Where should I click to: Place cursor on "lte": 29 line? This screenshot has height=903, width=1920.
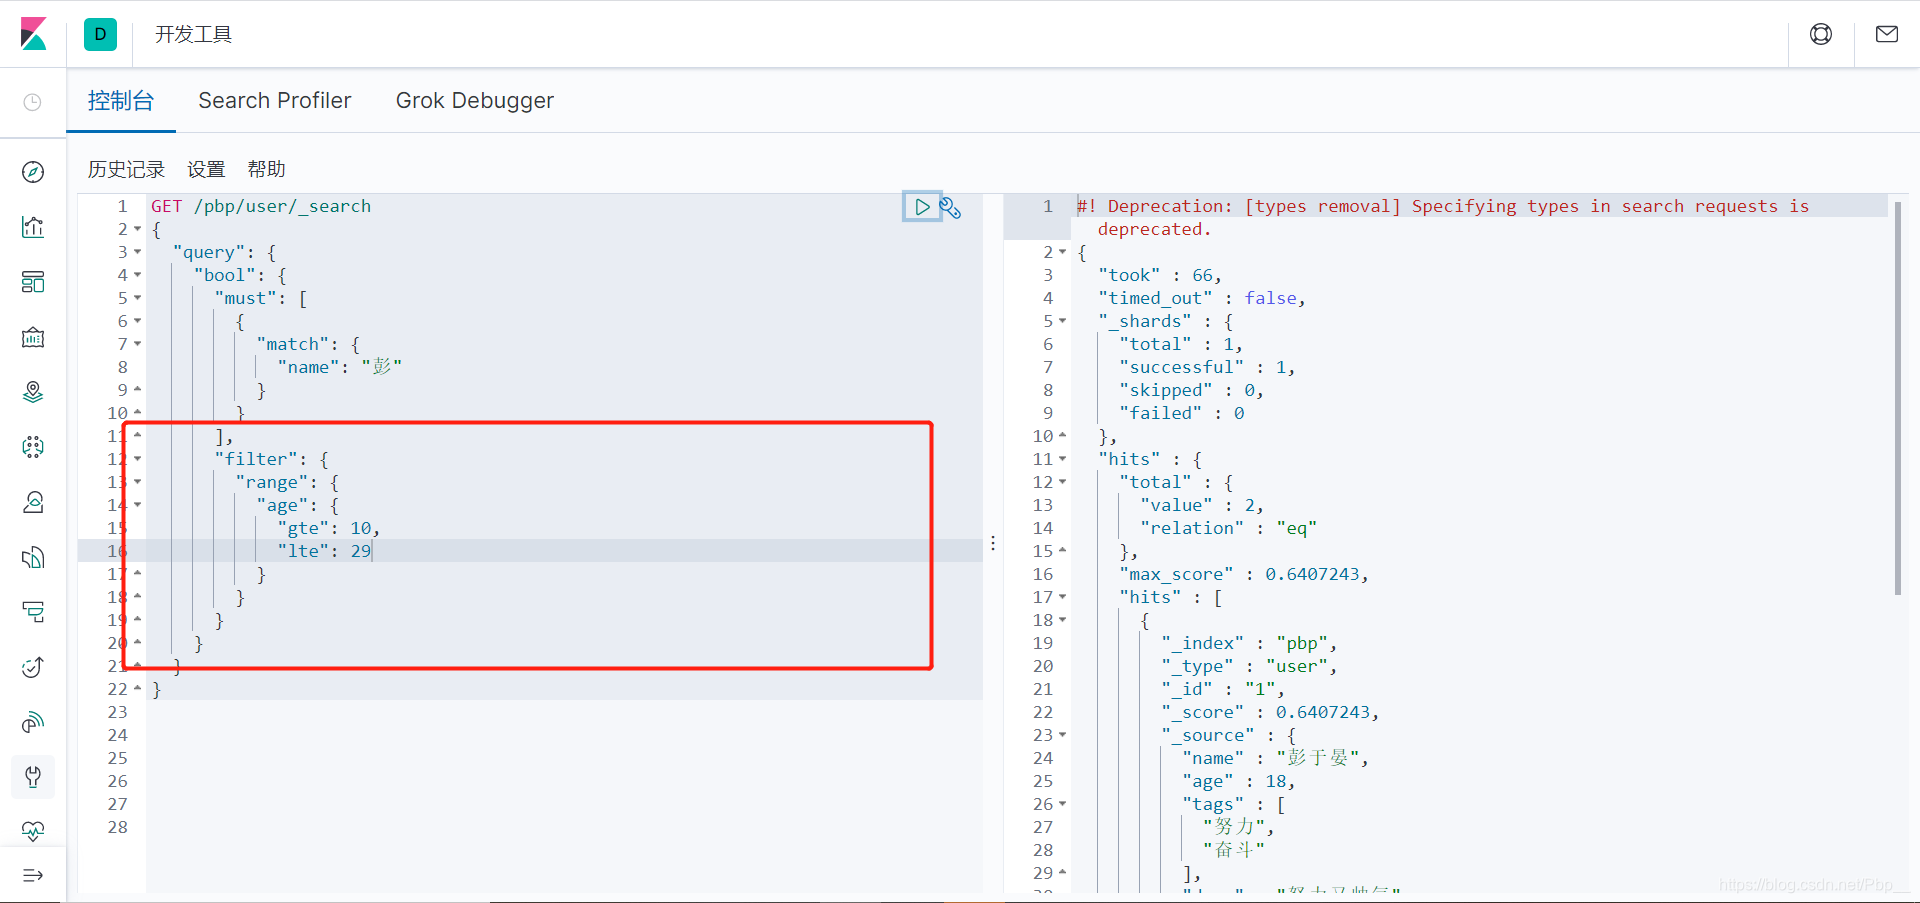(324, 551)
